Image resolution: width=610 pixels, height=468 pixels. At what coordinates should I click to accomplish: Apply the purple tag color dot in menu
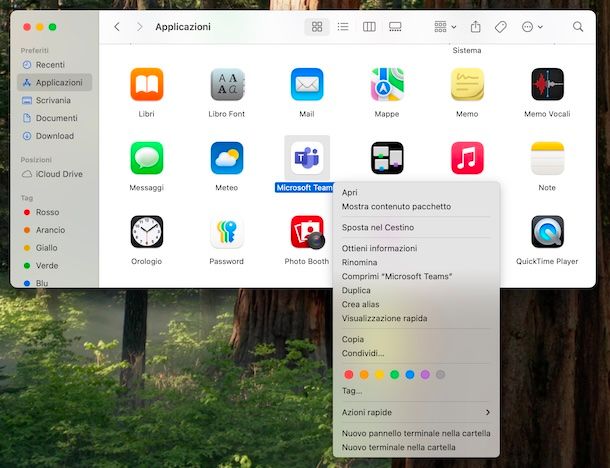[x=425, y=375]
